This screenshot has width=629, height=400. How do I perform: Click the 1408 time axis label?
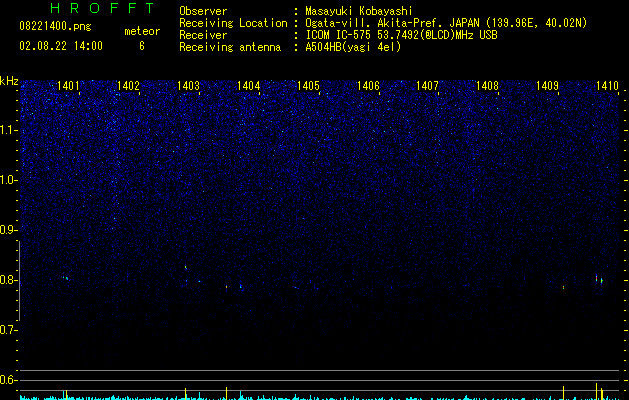pos(487,85)
